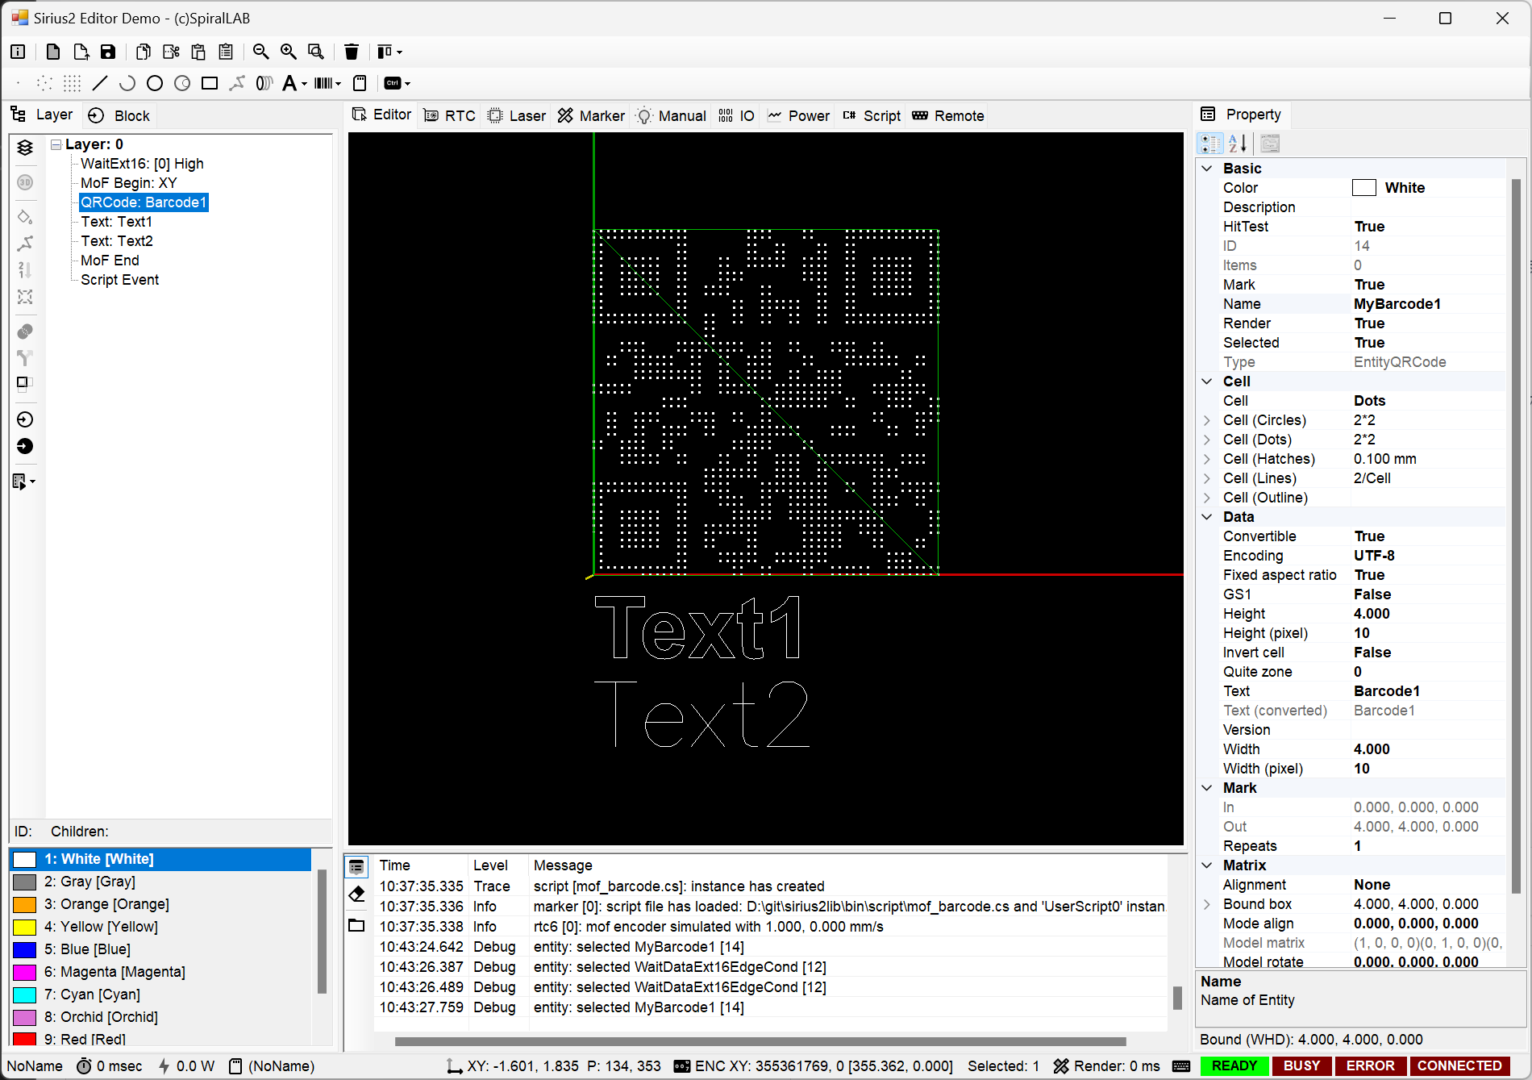This screenshot has height=1080, width=1532.
Task: Click the New document icon
Action: point(53,52)
